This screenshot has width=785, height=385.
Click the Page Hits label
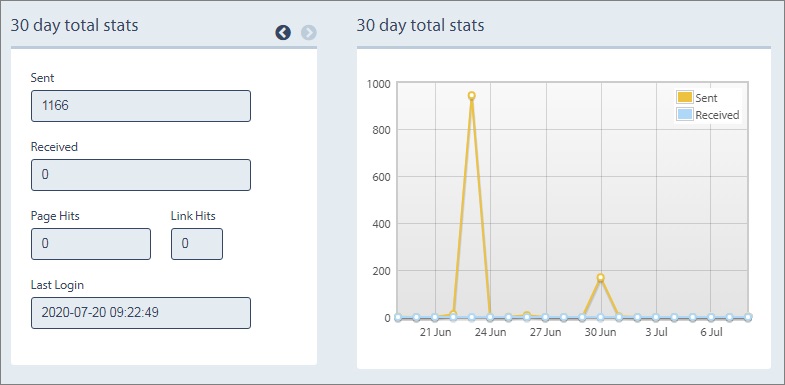pyautogui.click(x=55, y=216)
